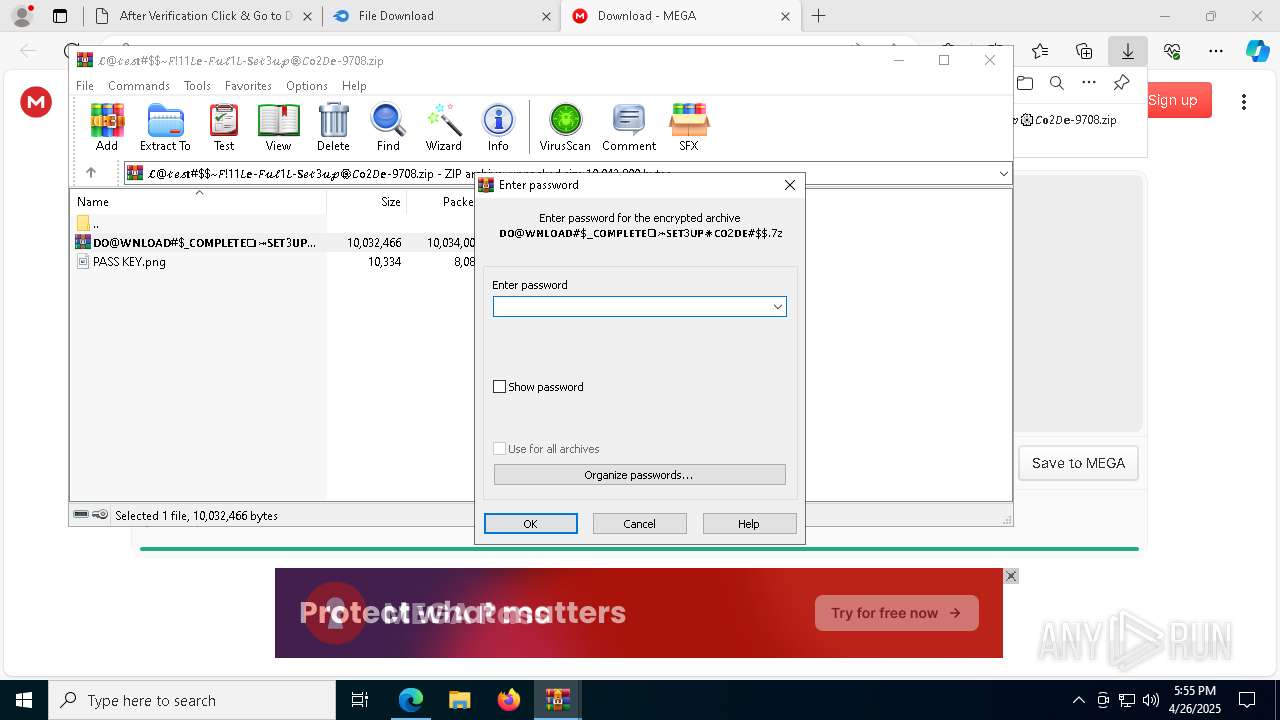
Task: Open the Commands menu
Action: coord(139,86)
